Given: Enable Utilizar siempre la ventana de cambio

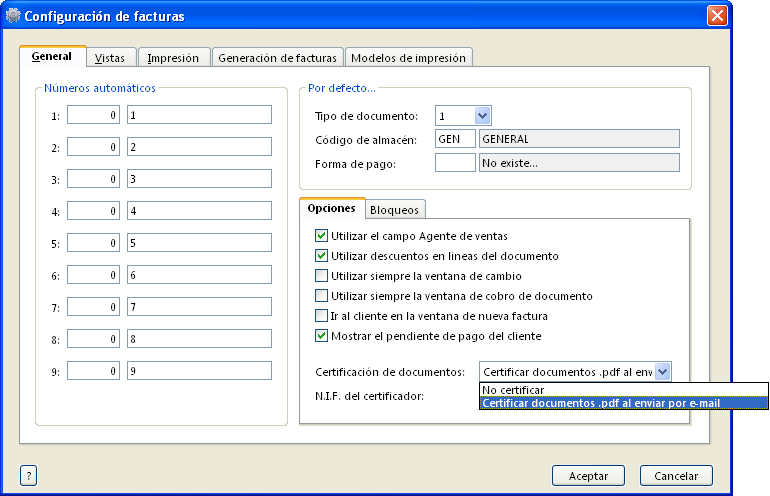Looking at the screenshot, I should click(321, 276).
